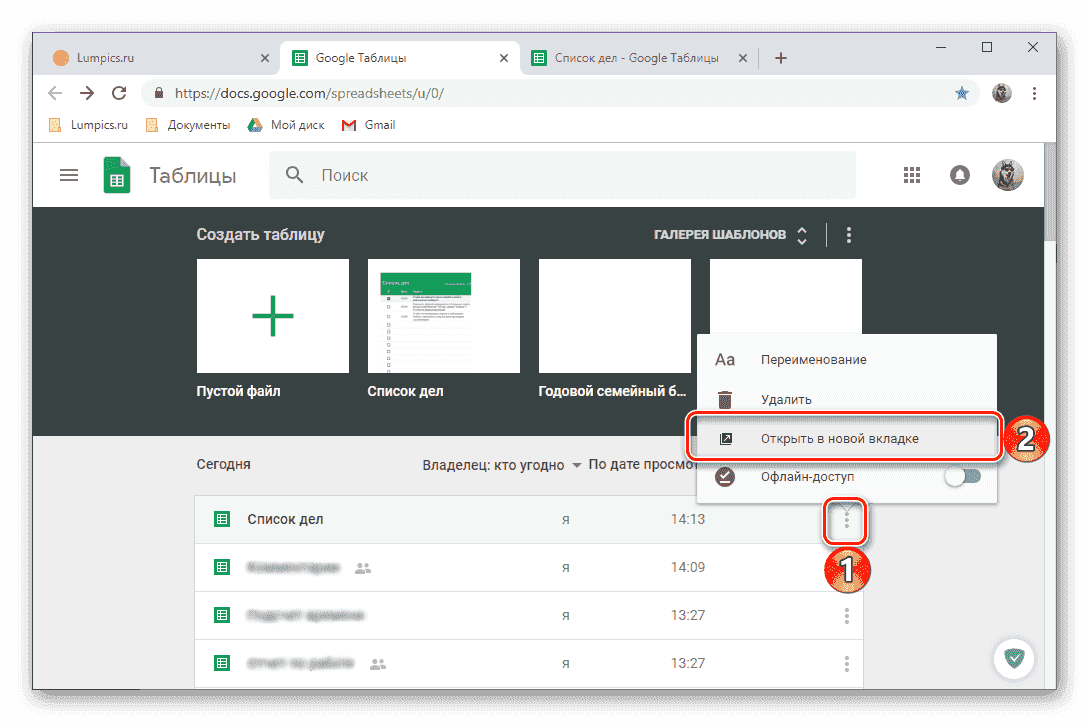The height and width of the screenshot is (722, 1089).
Task: Enable Офлайн-доступ with the switch
Action: (962, 476)
